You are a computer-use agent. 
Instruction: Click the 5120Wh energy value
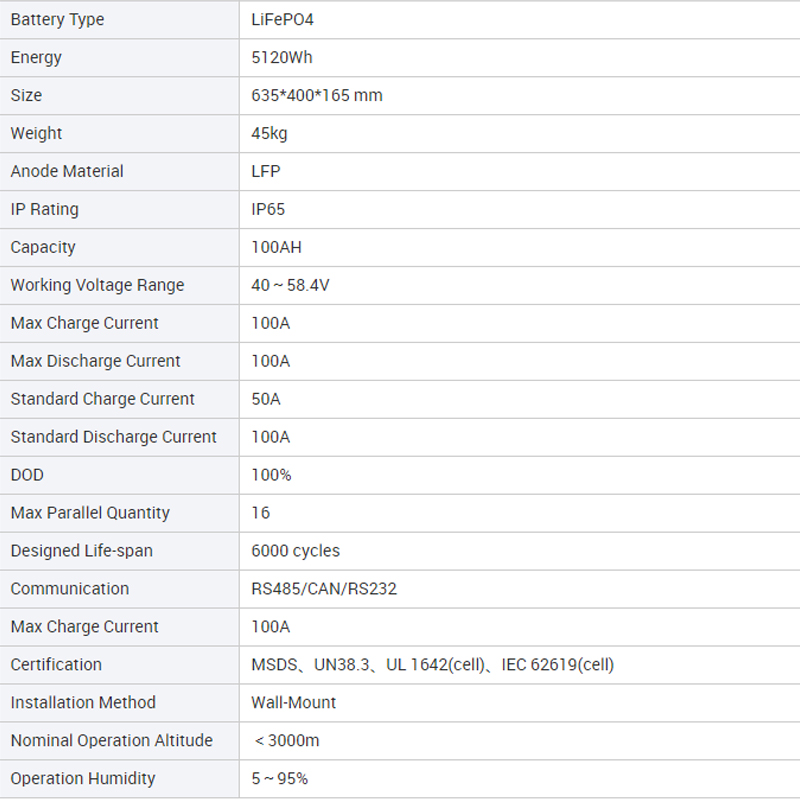click(282, 58)
